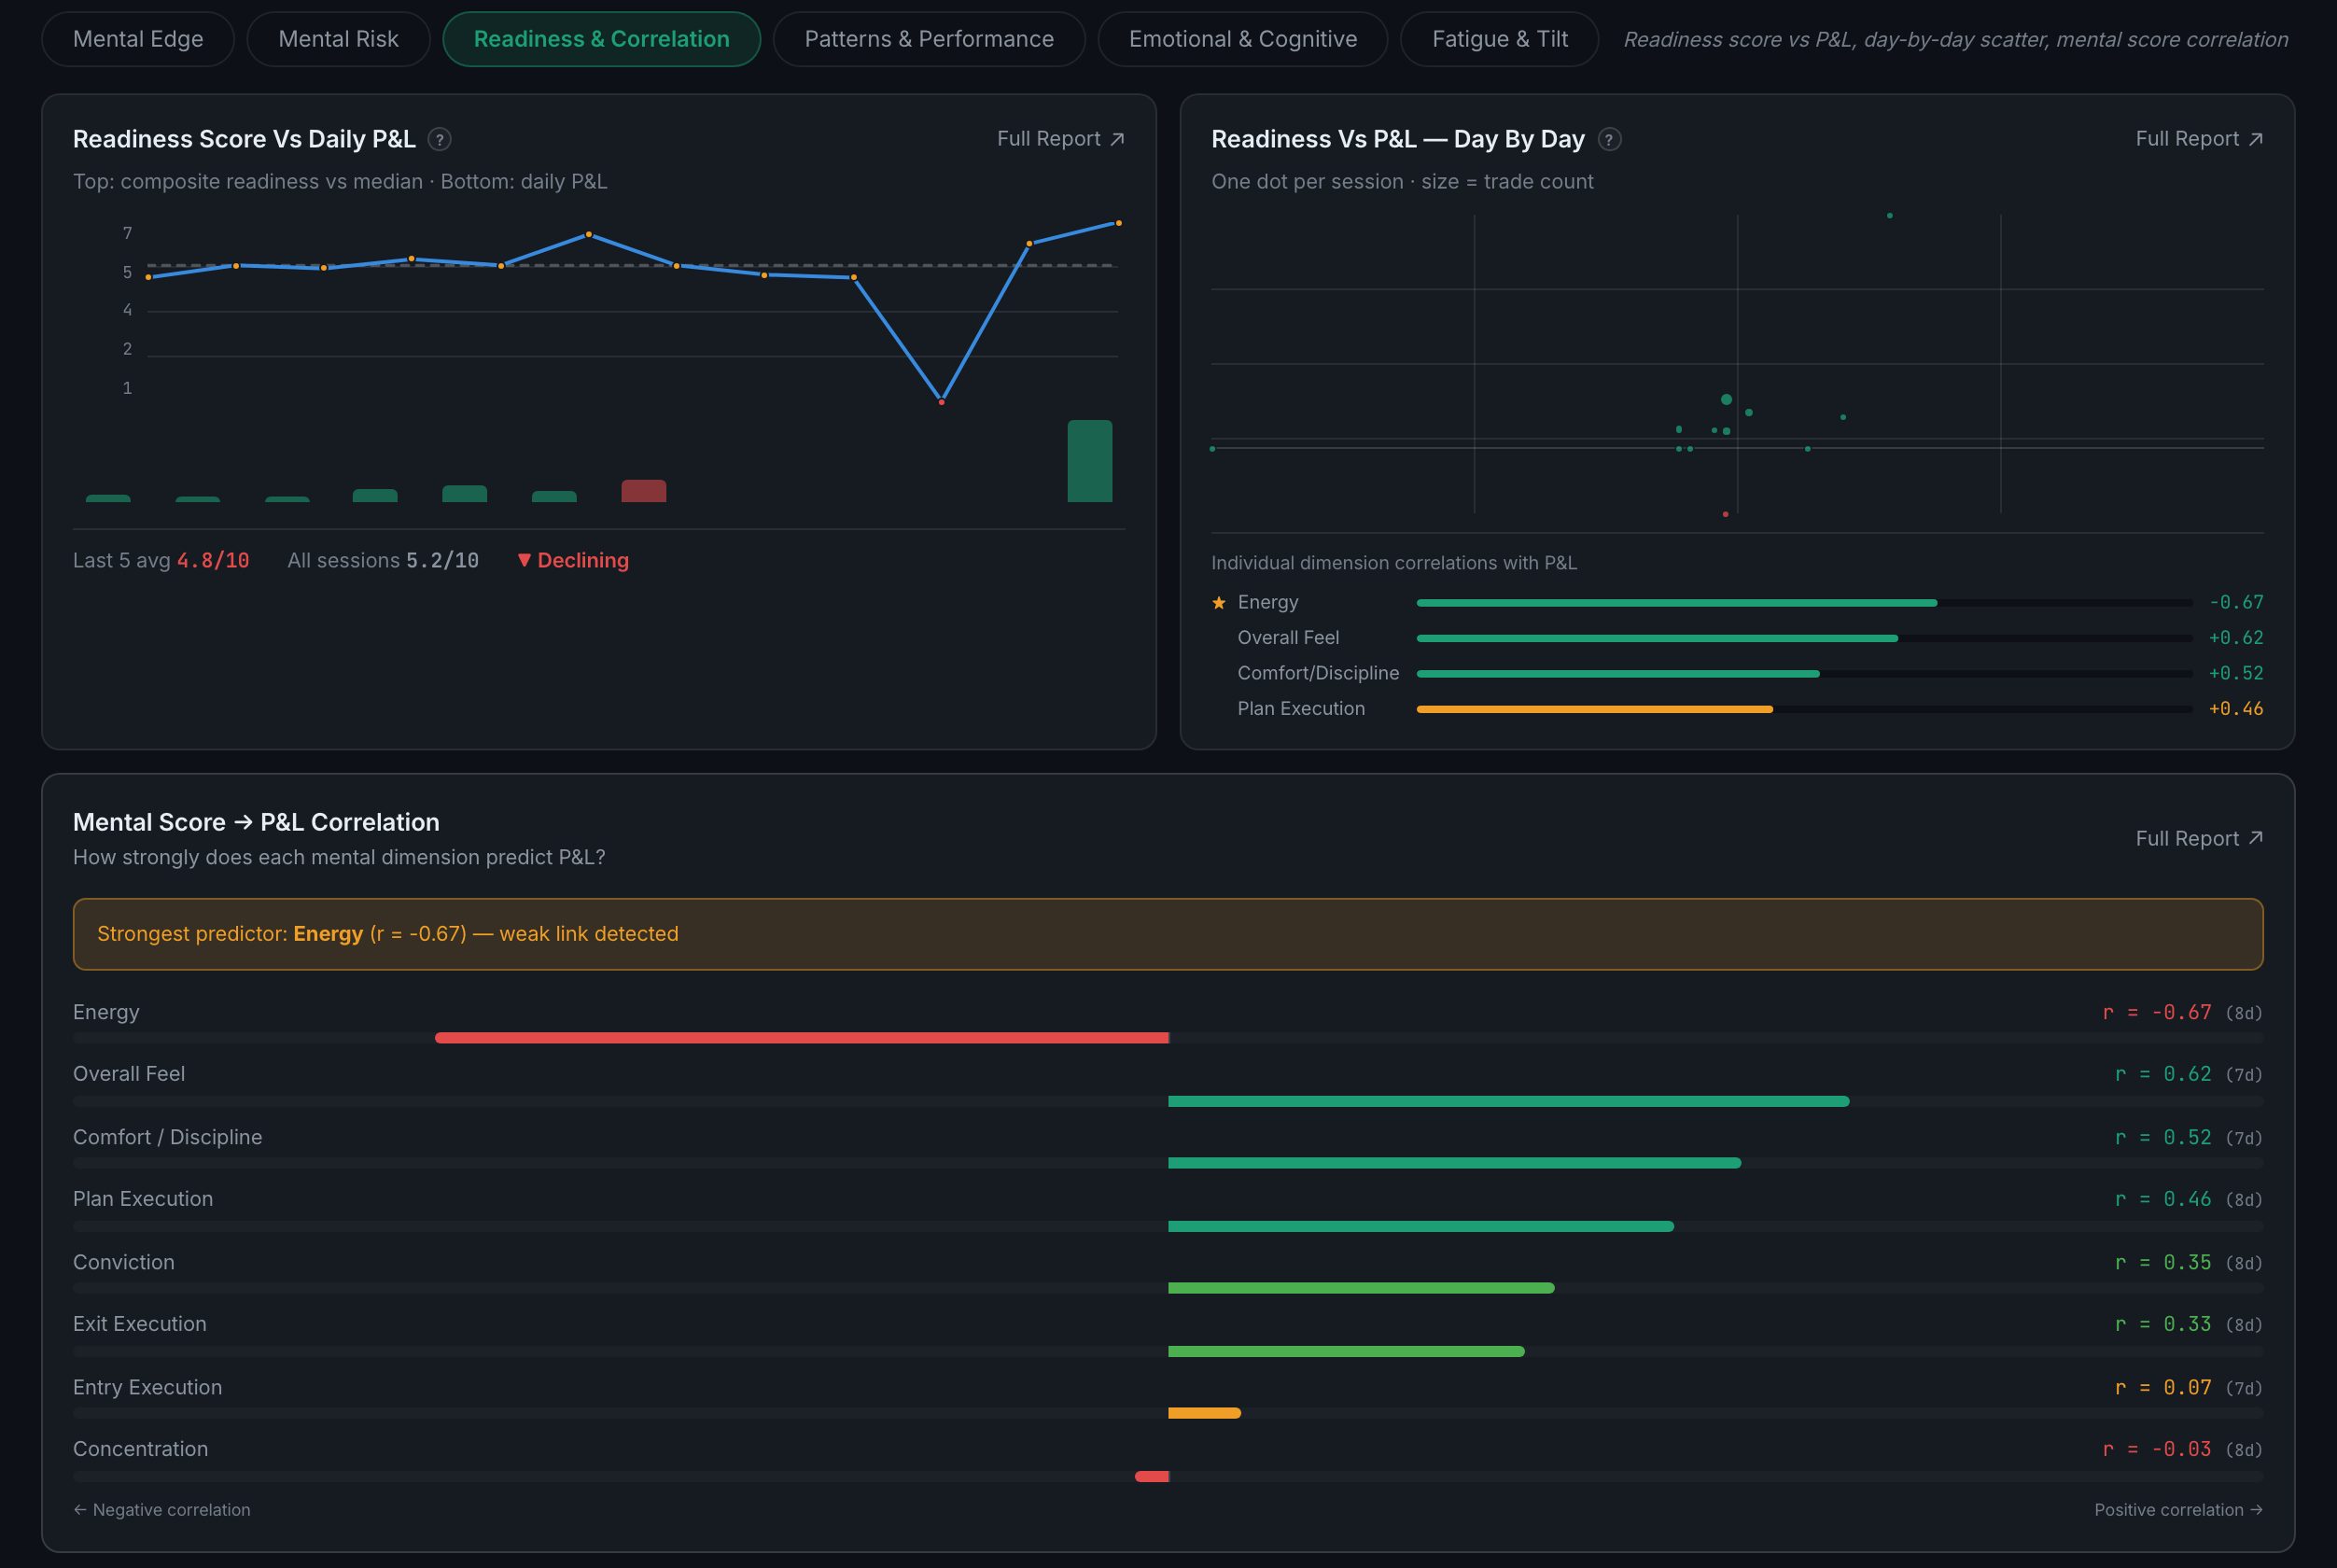Viewport: 2337px width, 1568px height.
Task: Open the Emotional & Cognitive tab
Action: 1243,39
